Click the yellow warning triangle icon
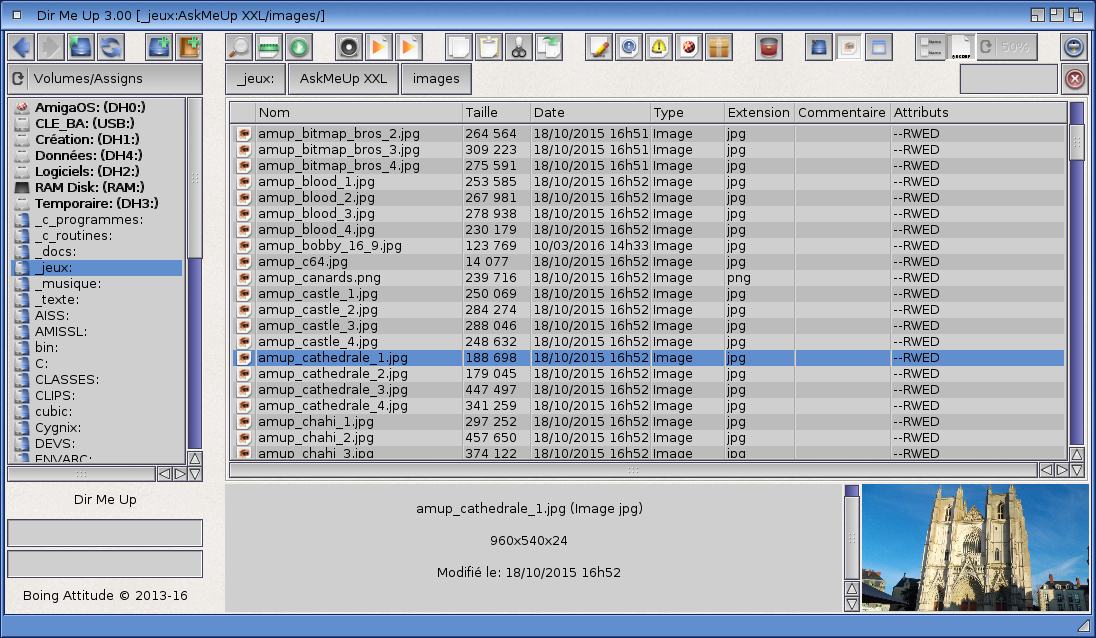 pos(658,47)
